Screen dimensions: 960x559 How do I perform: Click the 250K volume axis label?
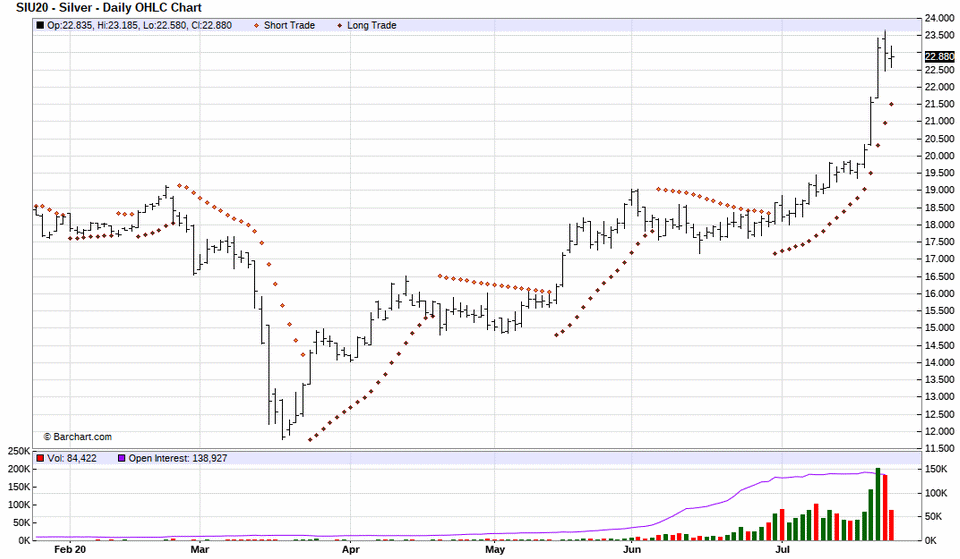pos(19,451)
